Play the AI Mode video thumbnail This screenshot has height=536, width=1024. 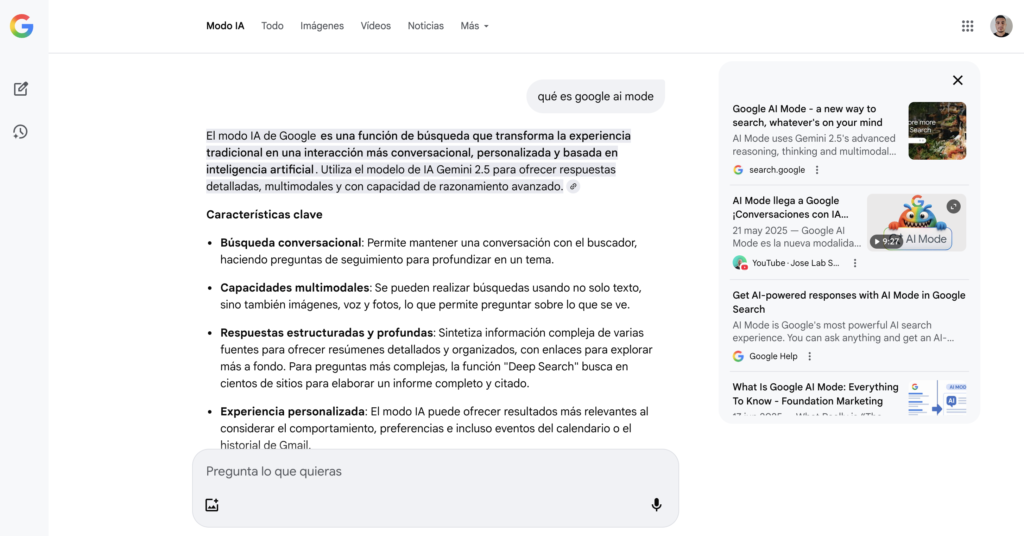tap(916, 223)
